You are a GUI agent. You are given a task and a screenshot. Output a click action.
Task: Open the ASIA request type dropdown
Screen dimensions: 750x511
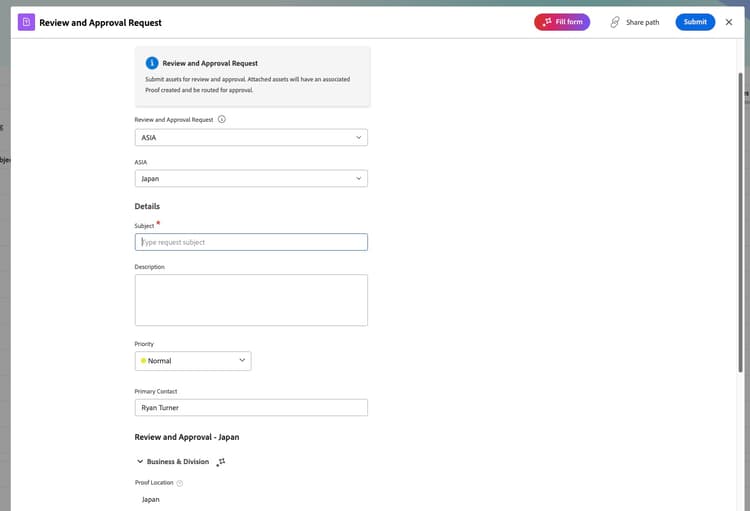251,137
